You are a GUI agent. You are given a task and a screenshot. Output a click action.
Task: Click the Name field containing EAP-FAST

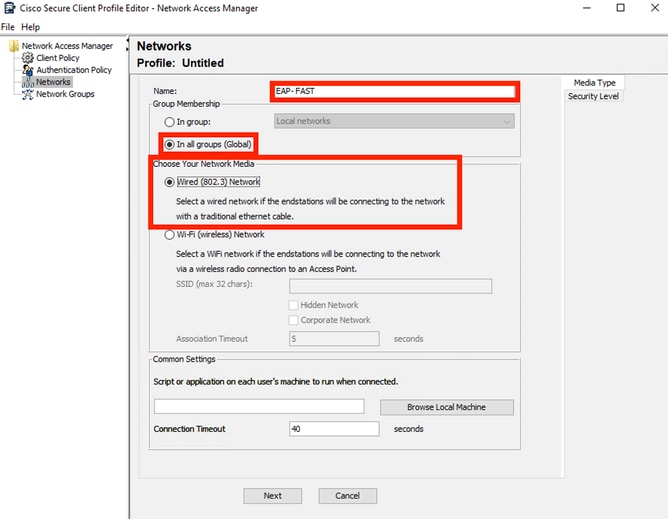(x=395, y=91)
